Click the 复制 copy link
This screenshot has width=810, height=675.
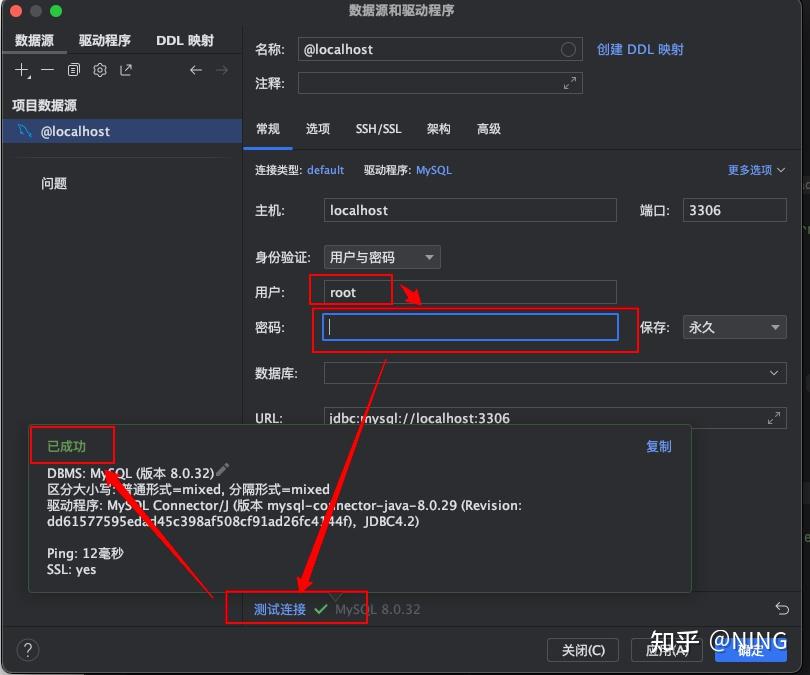[658, 446]
